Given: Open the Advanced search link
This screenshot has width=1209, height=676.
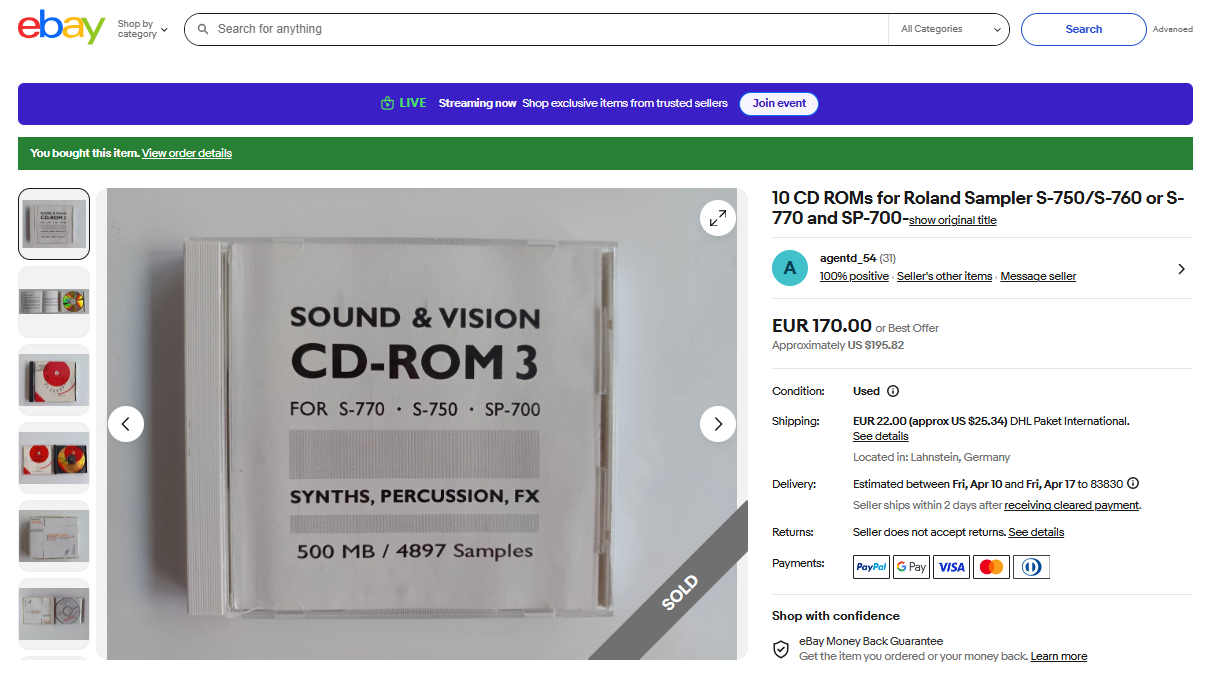Looking at the screenshot, I should [x=1172, y=29].
